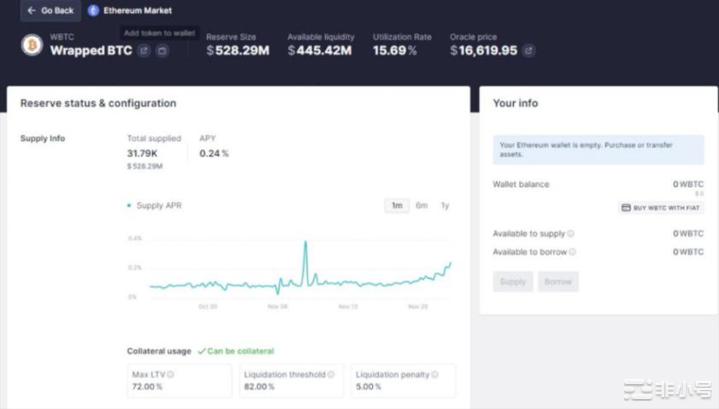The height and width of the screenshot is (409, 719).
Task: Click the Liquidation penalty value 5.00%
Action: [x=368, y=387]
